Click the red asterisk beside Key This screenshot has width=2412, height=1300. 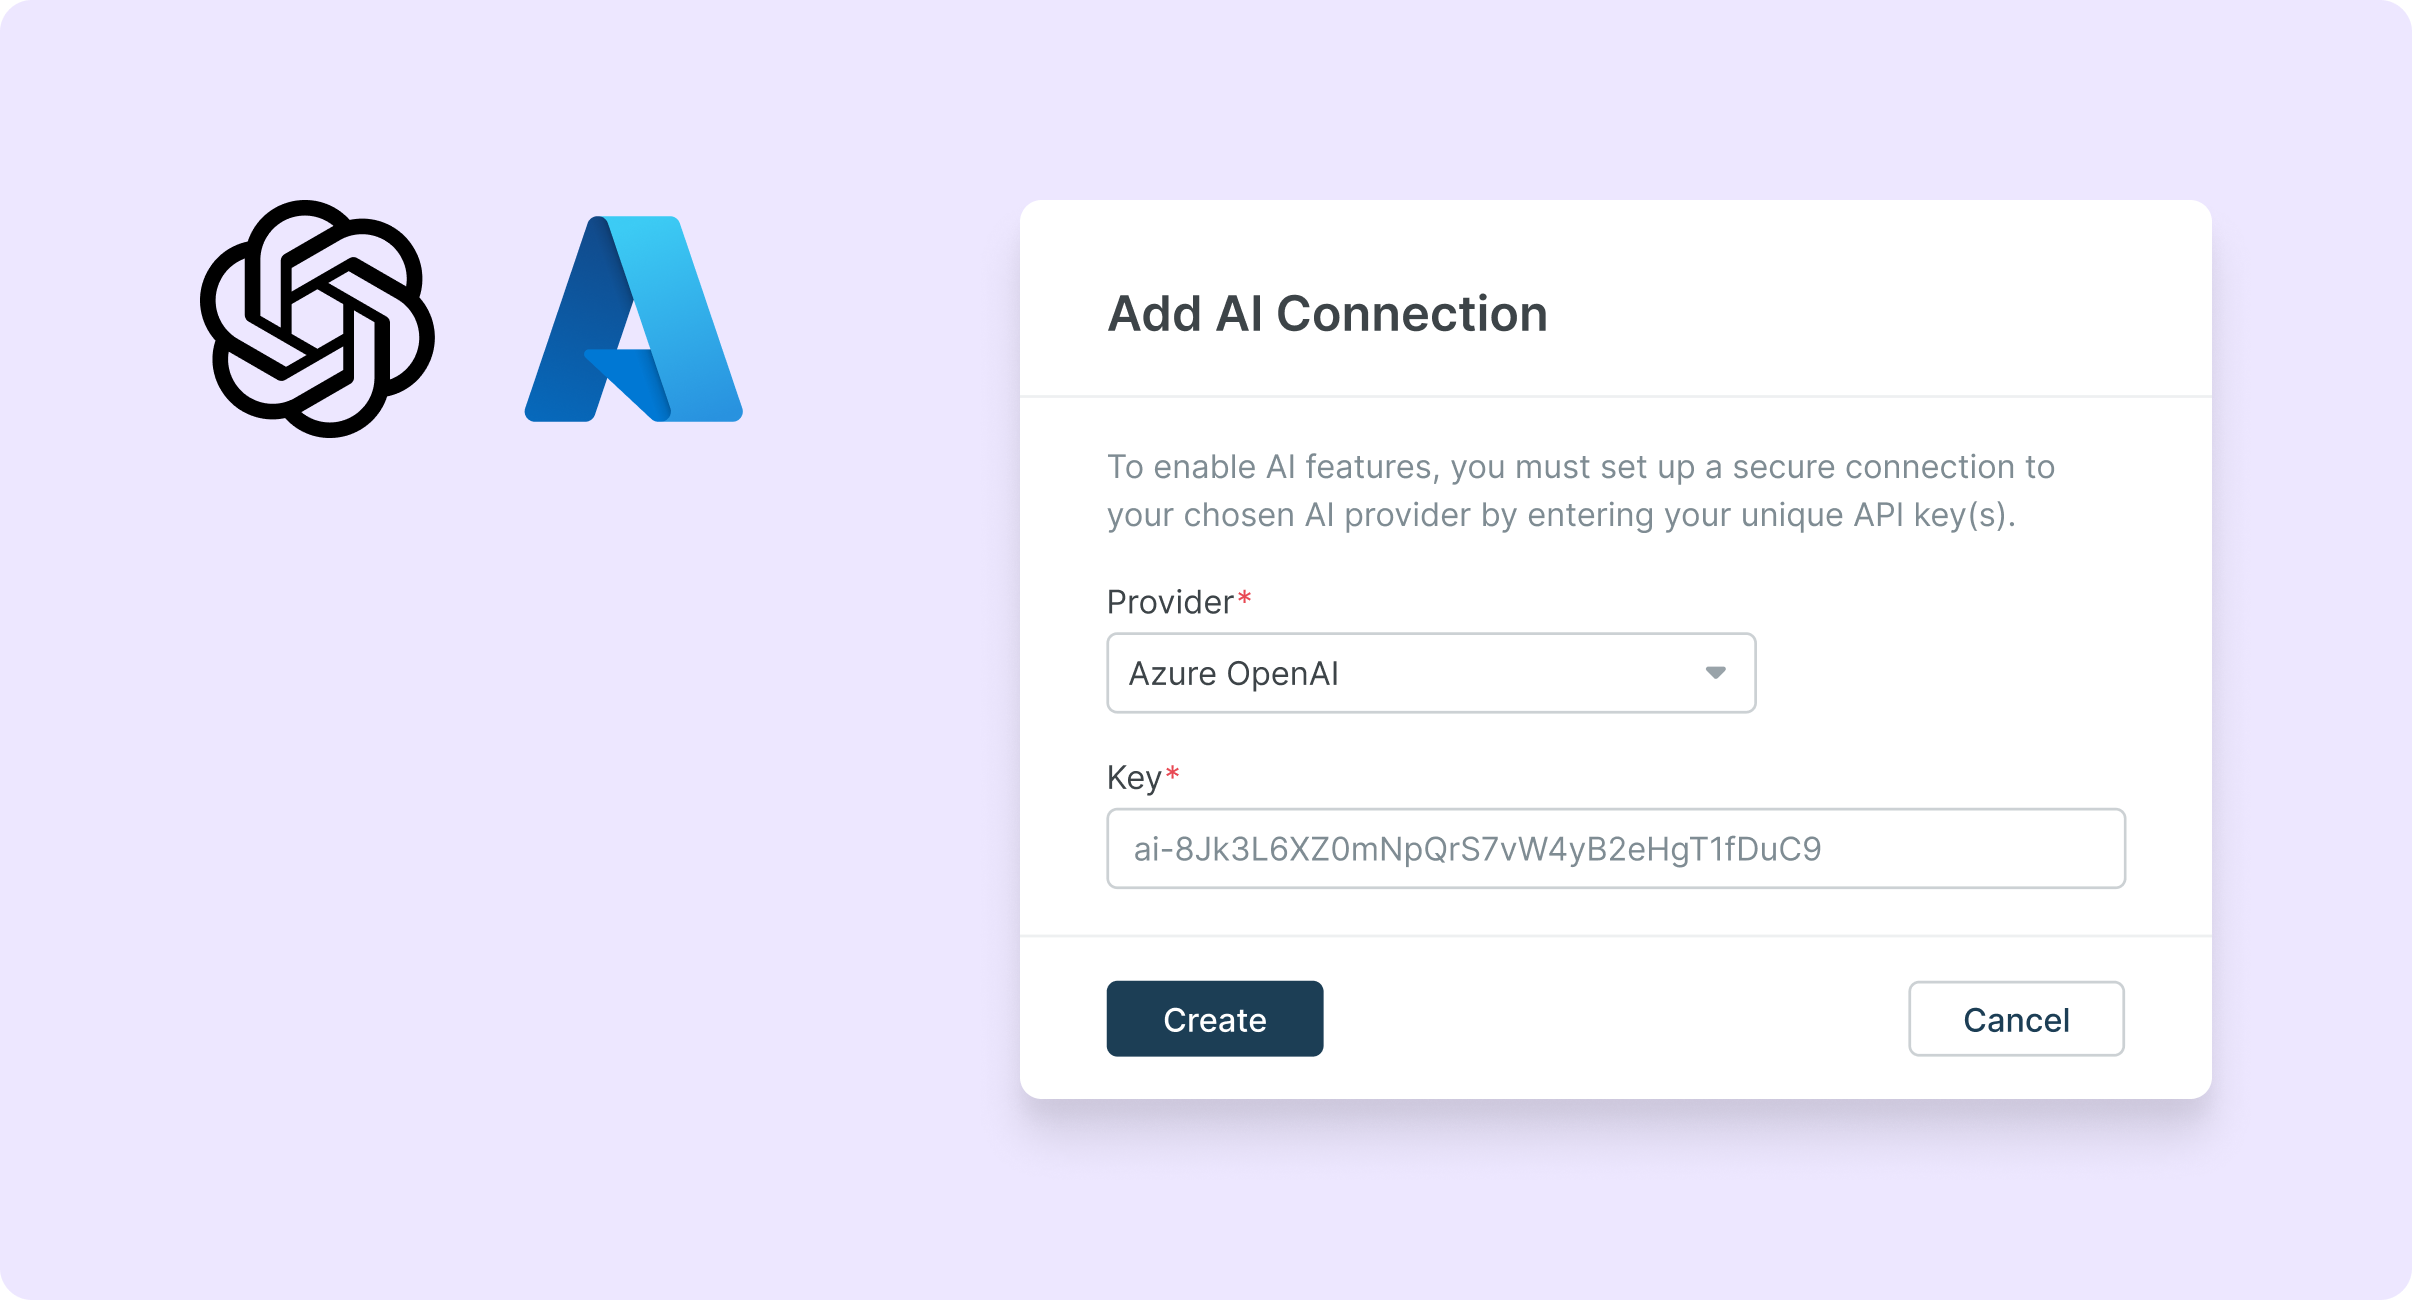pos(1172,774)
